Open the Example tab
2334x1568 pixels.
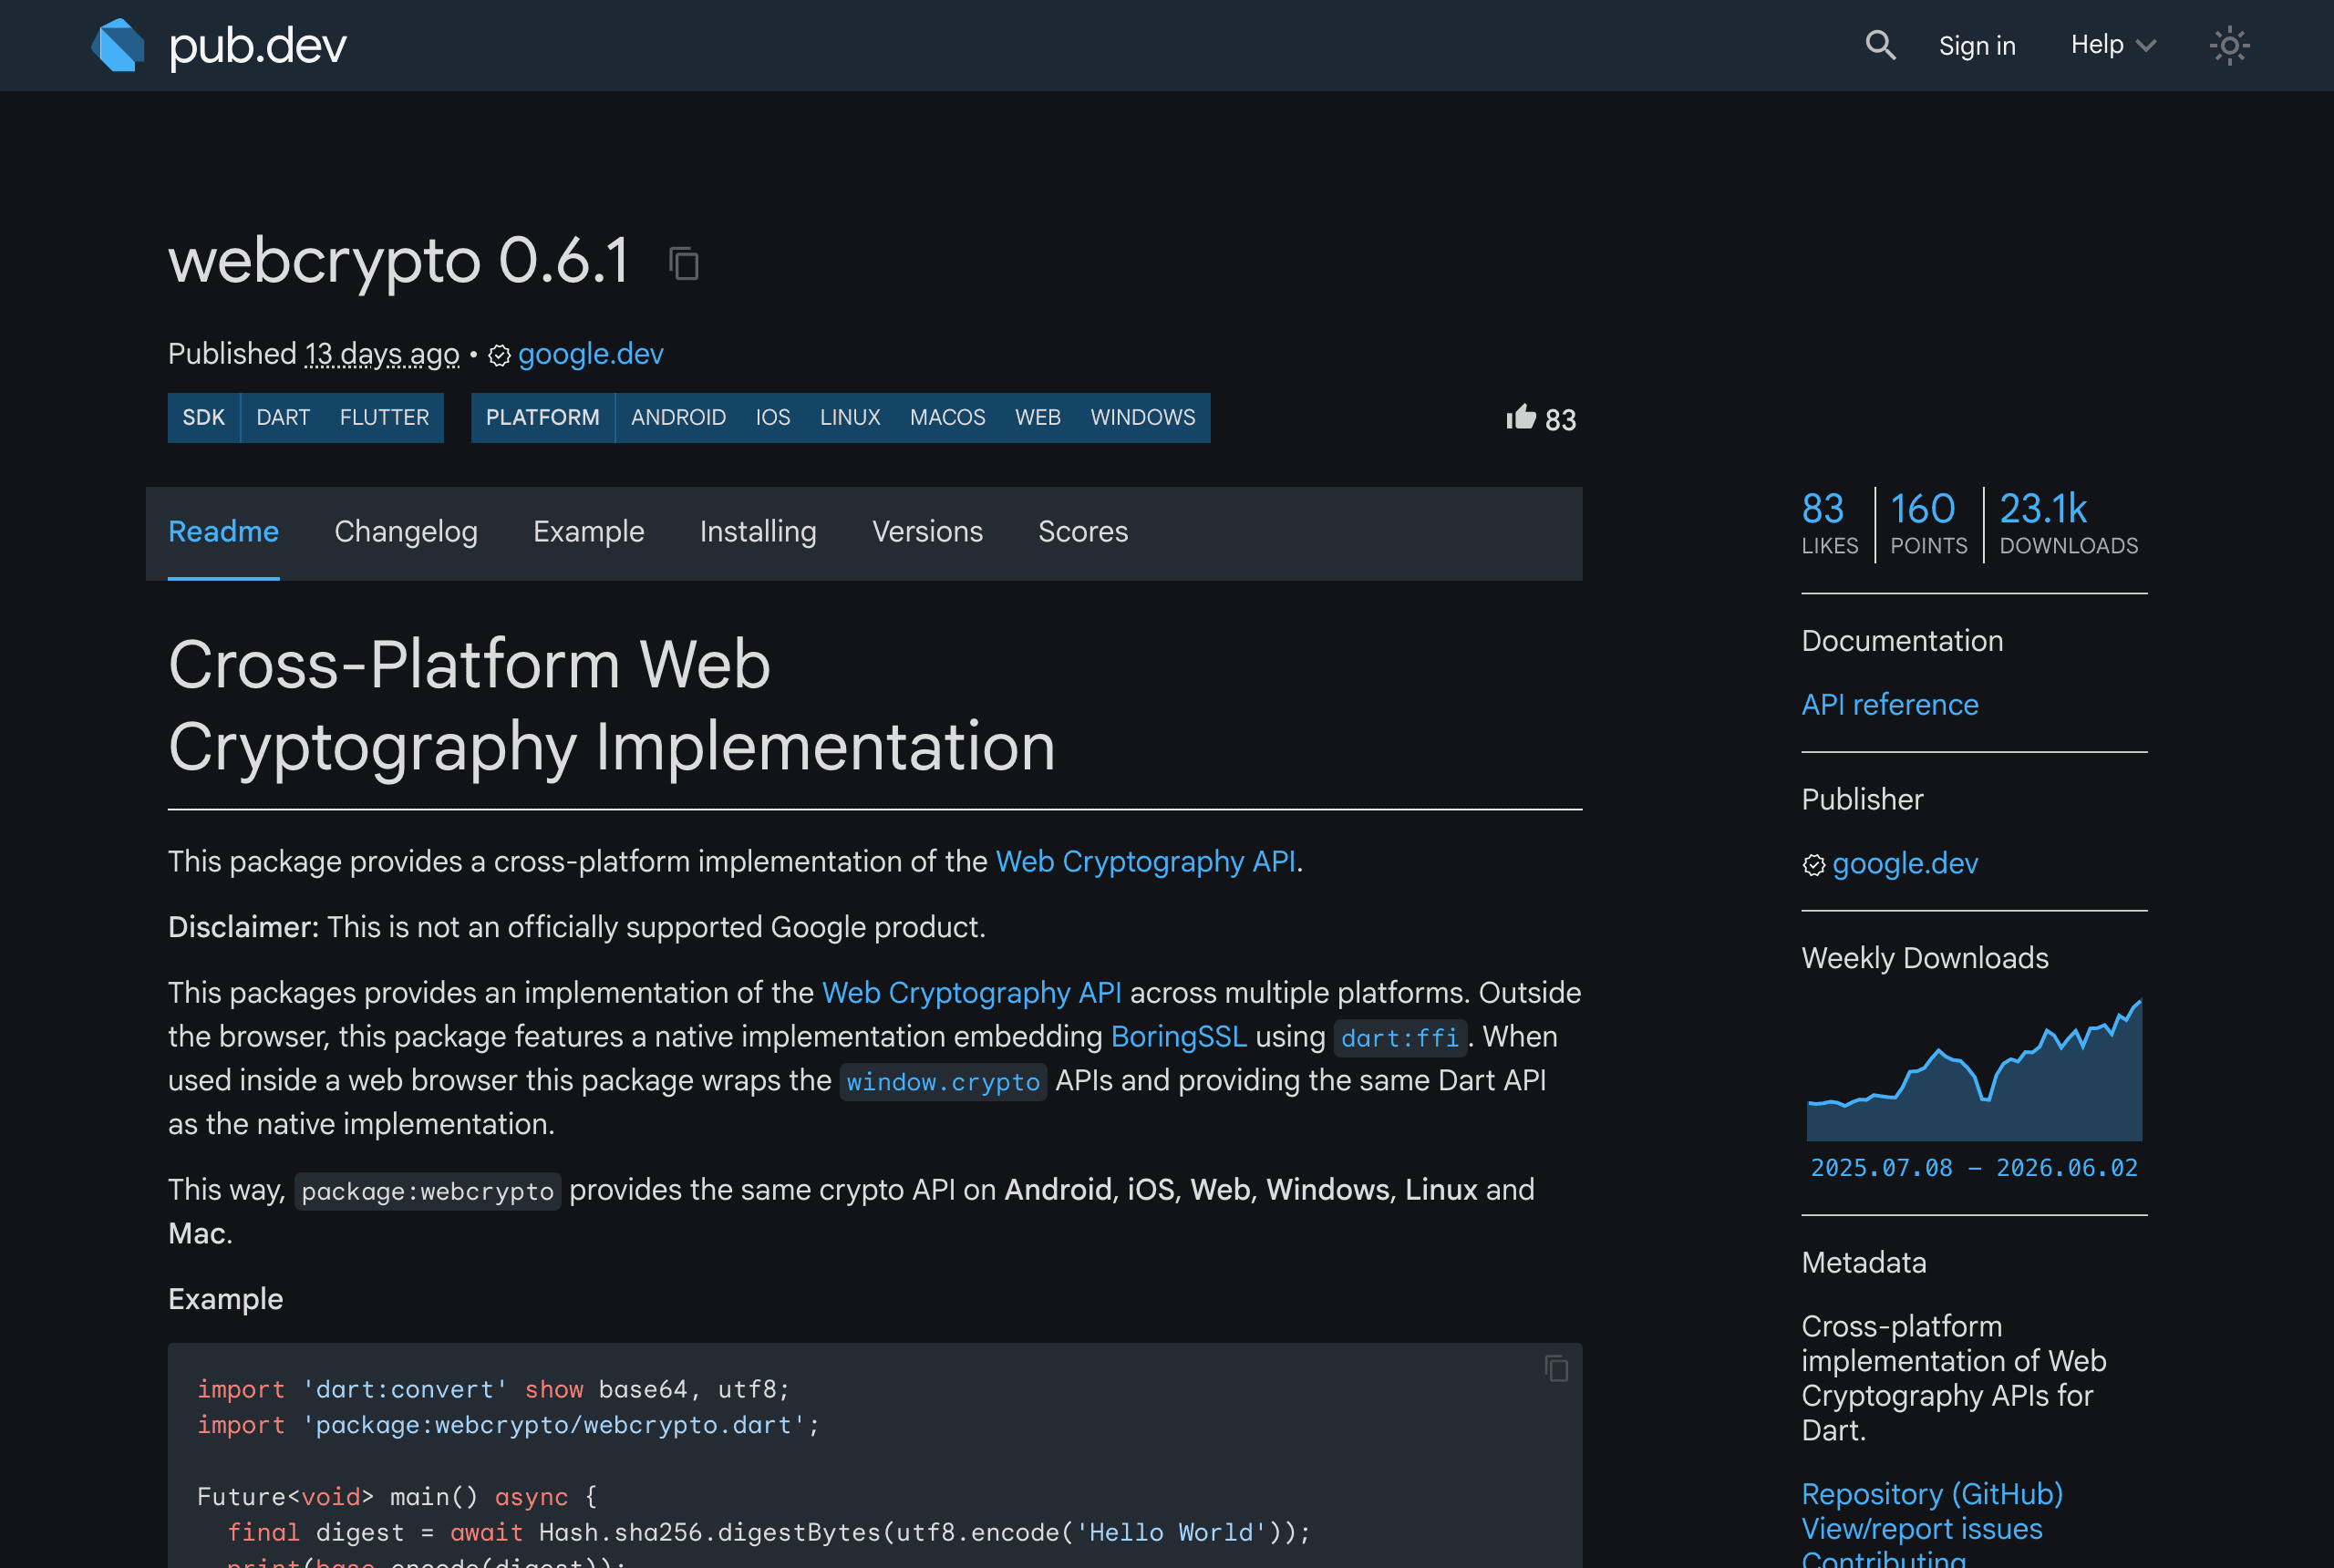589,531
